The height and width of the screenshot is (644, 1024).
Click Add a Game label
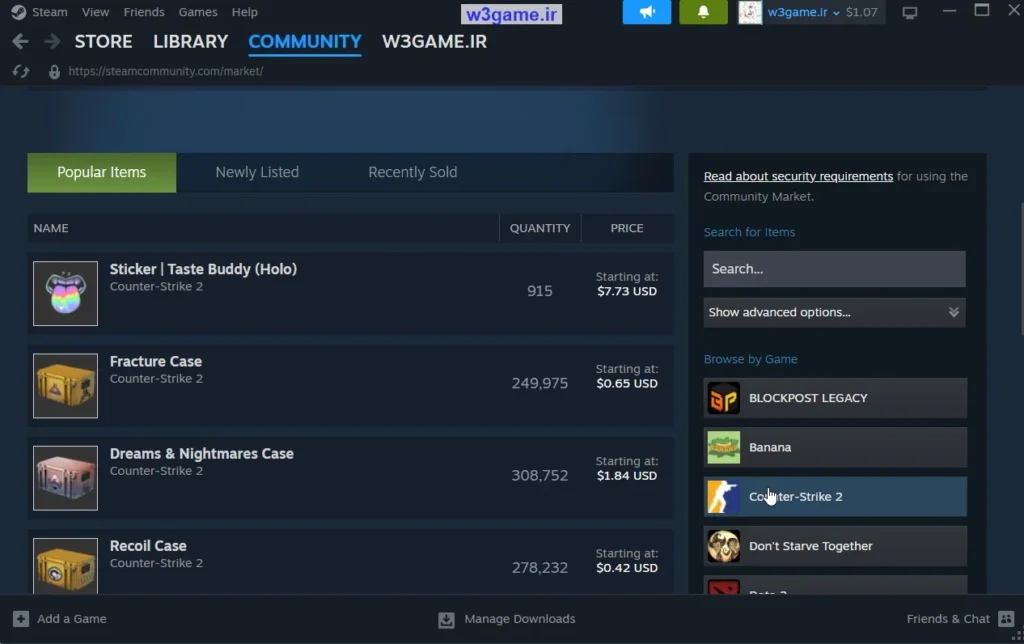point(72,619)
